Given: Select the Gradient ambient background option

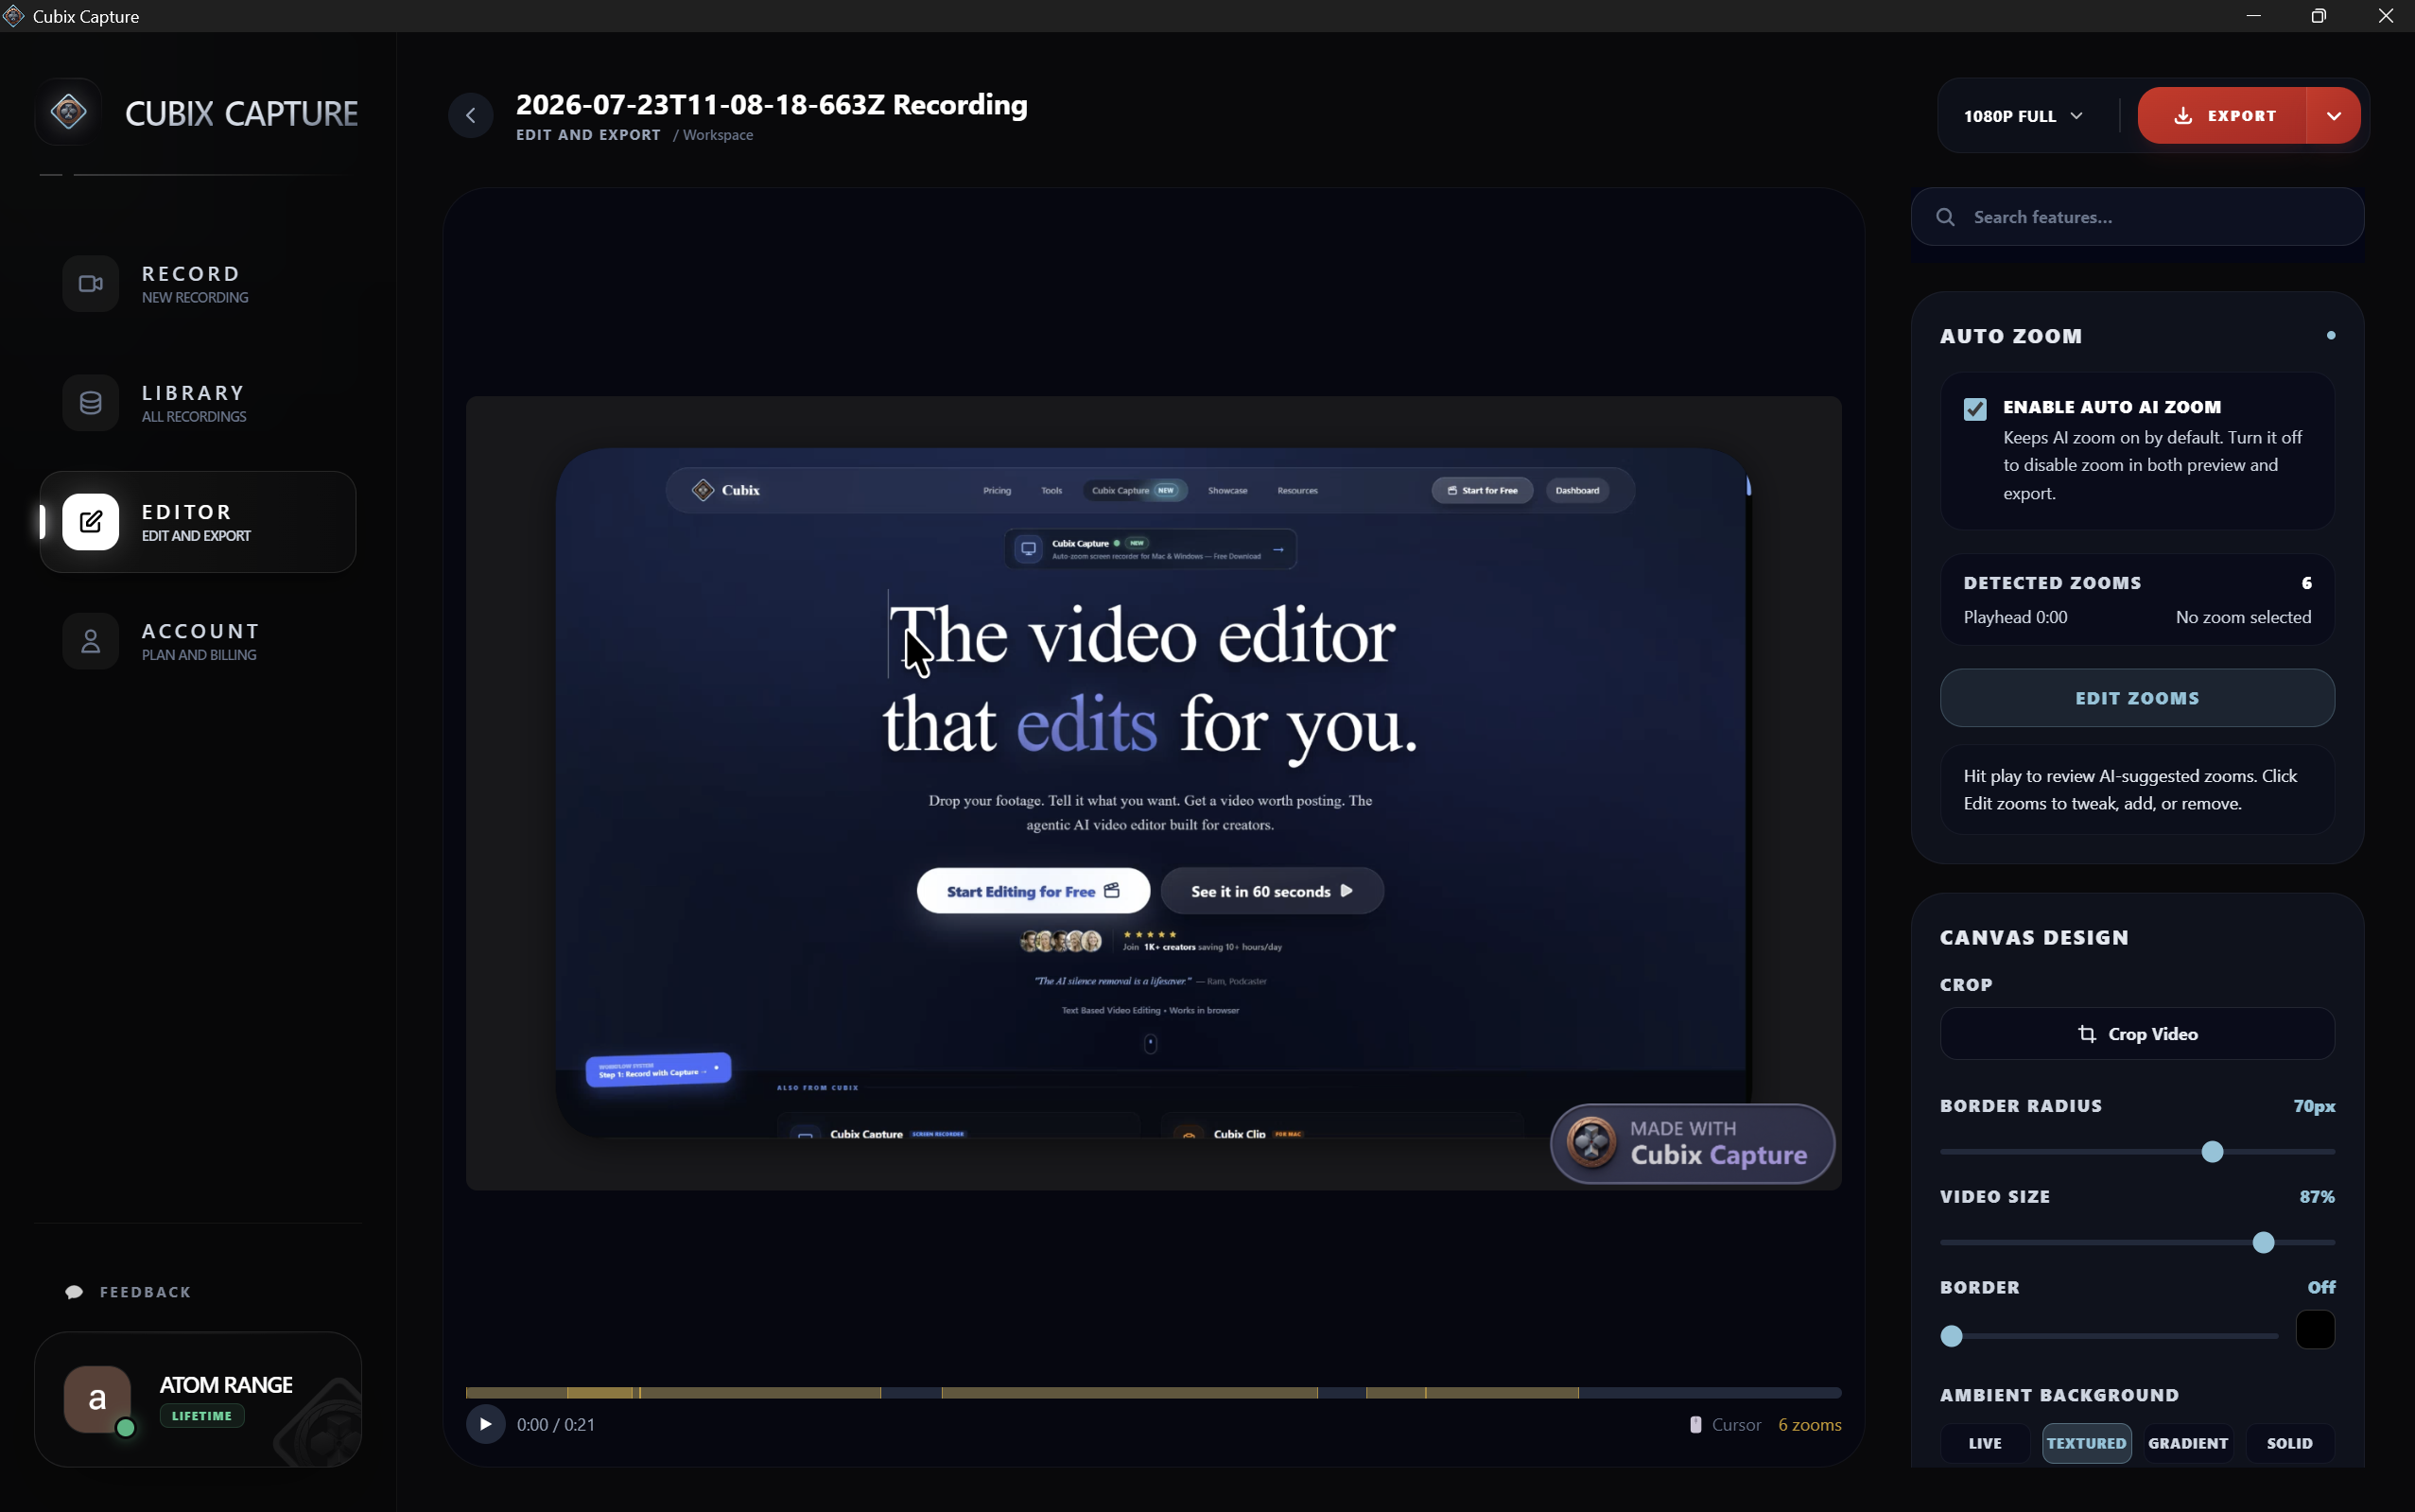Looking at the screenshot, I should [2188, 1443].
